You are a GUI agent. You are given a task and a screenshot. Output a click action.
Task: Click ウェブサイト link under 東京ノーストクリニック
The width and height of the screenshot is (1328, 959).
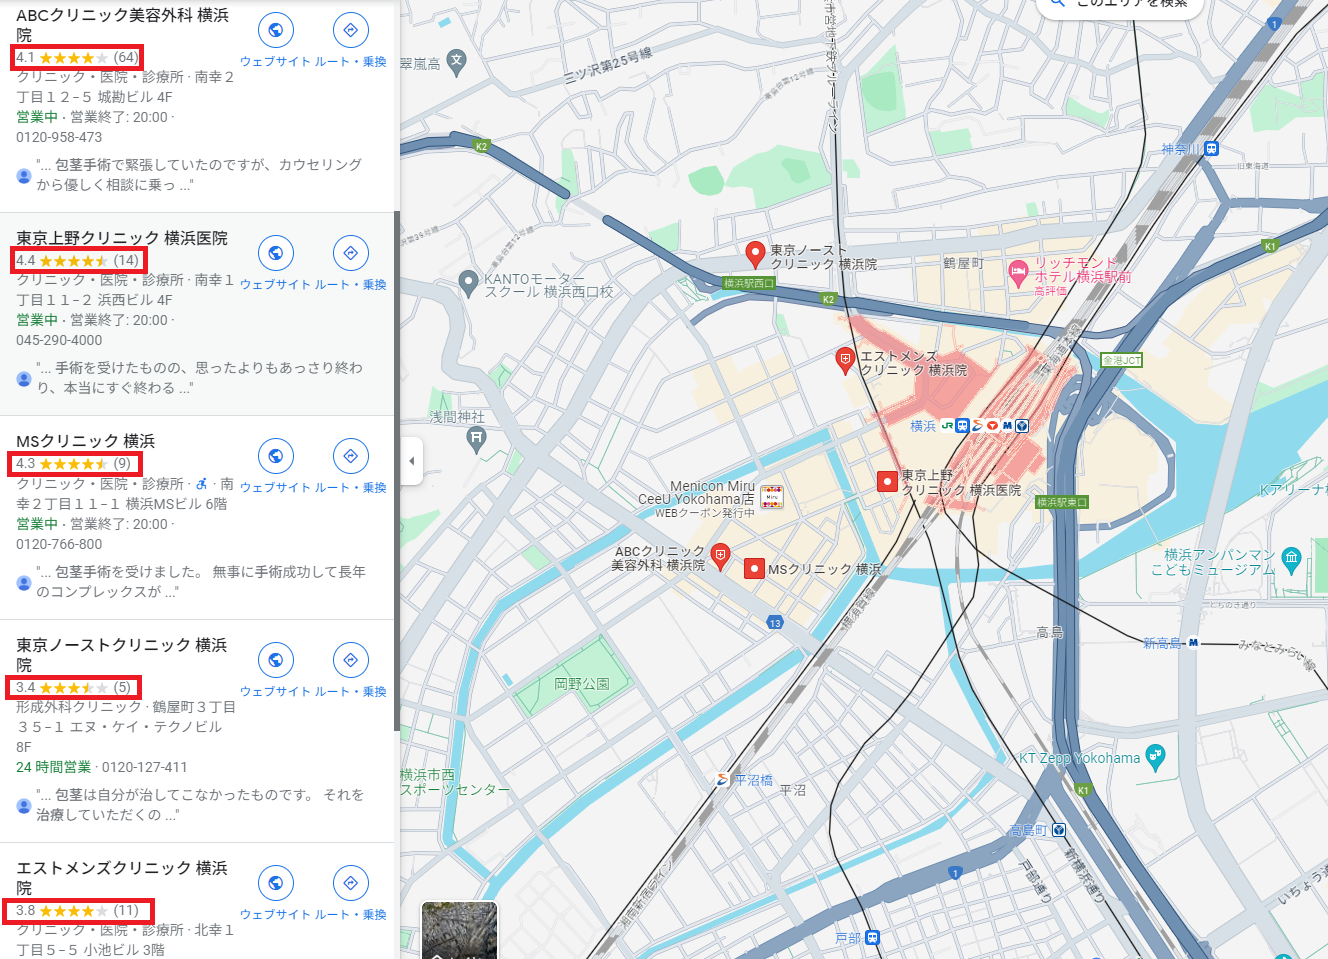click(x=275, y=692)
